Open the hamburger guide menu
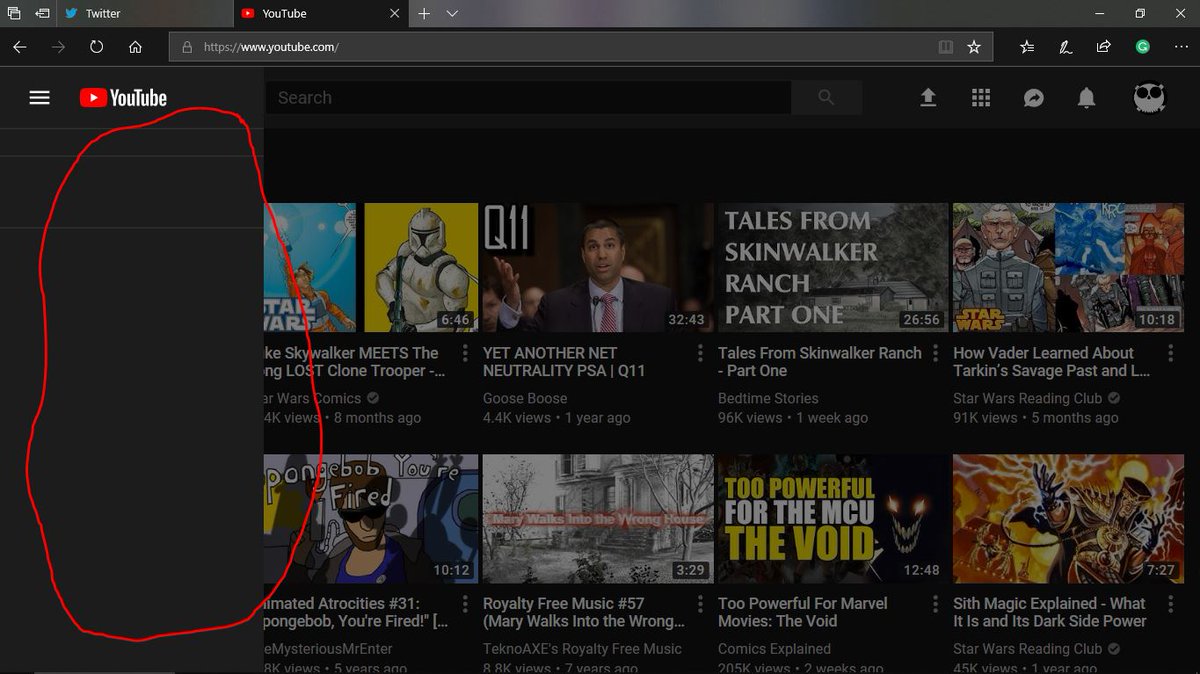 point(39,98)
